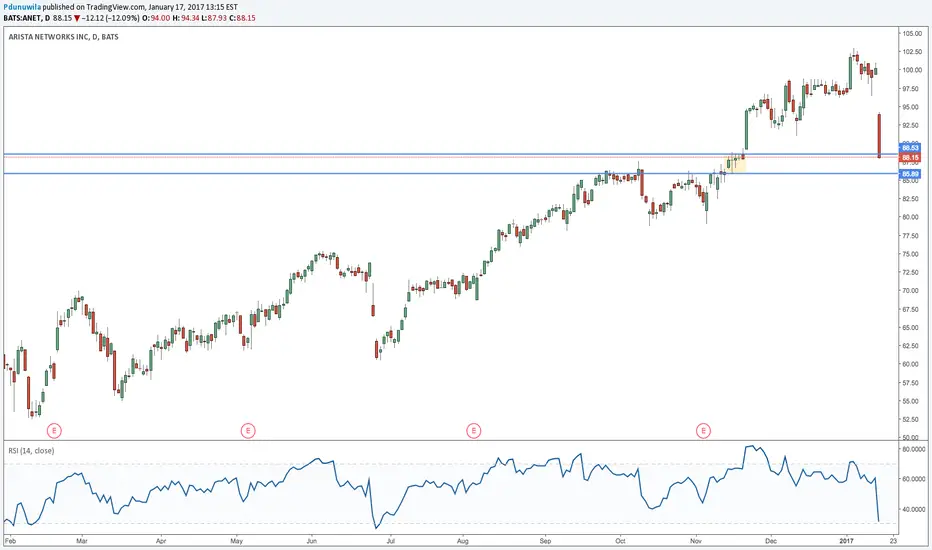Open the Pdunuwila author link
Viewport: 932px width, 550px height.
click(23, 7)
